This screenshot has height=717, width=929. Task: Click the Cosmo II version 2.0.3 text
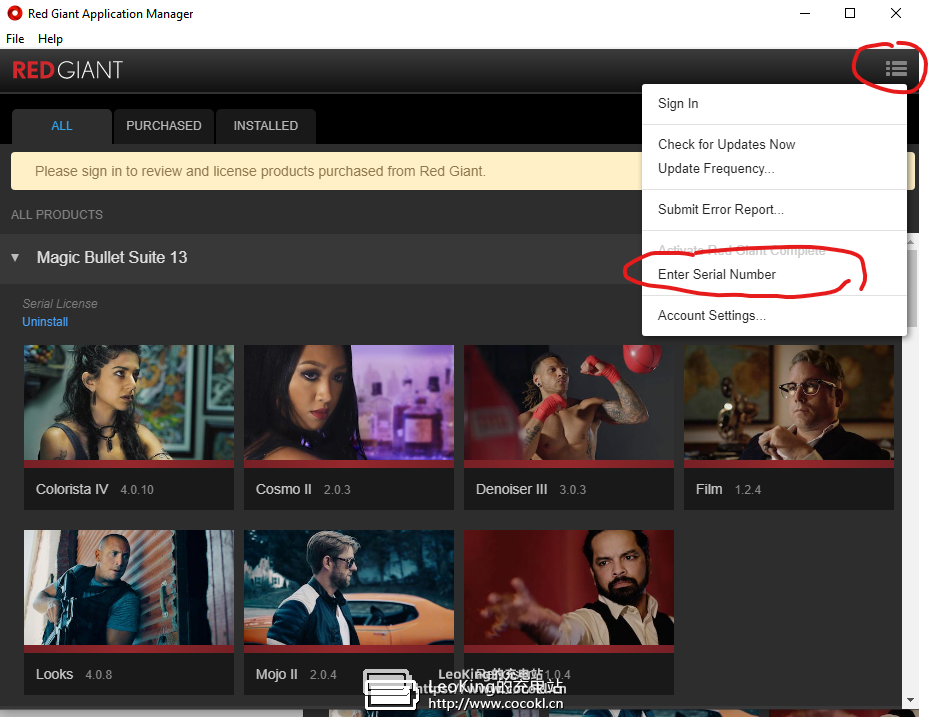tap(337, 490)
